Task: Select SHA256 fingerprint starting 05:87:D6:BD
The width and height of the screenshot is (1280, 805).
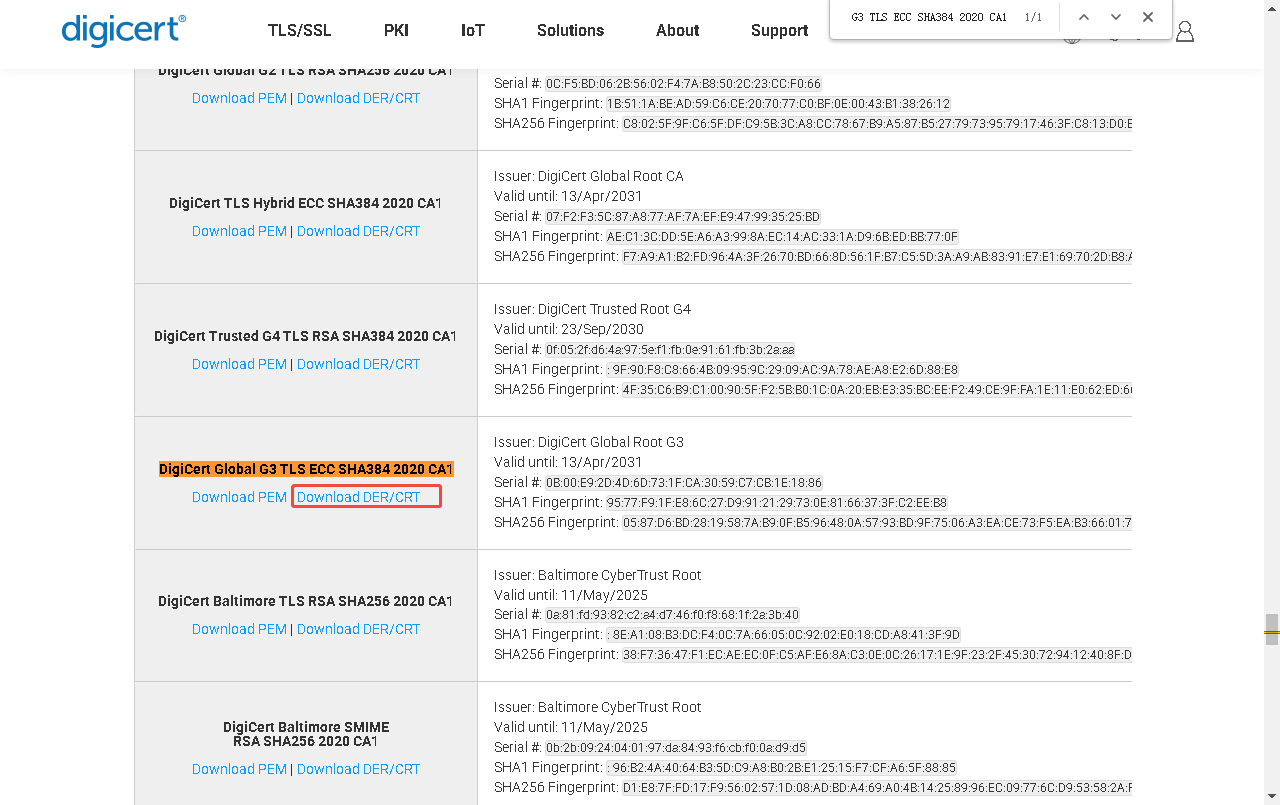Action: pyautogui.click(x=877, y=522)
